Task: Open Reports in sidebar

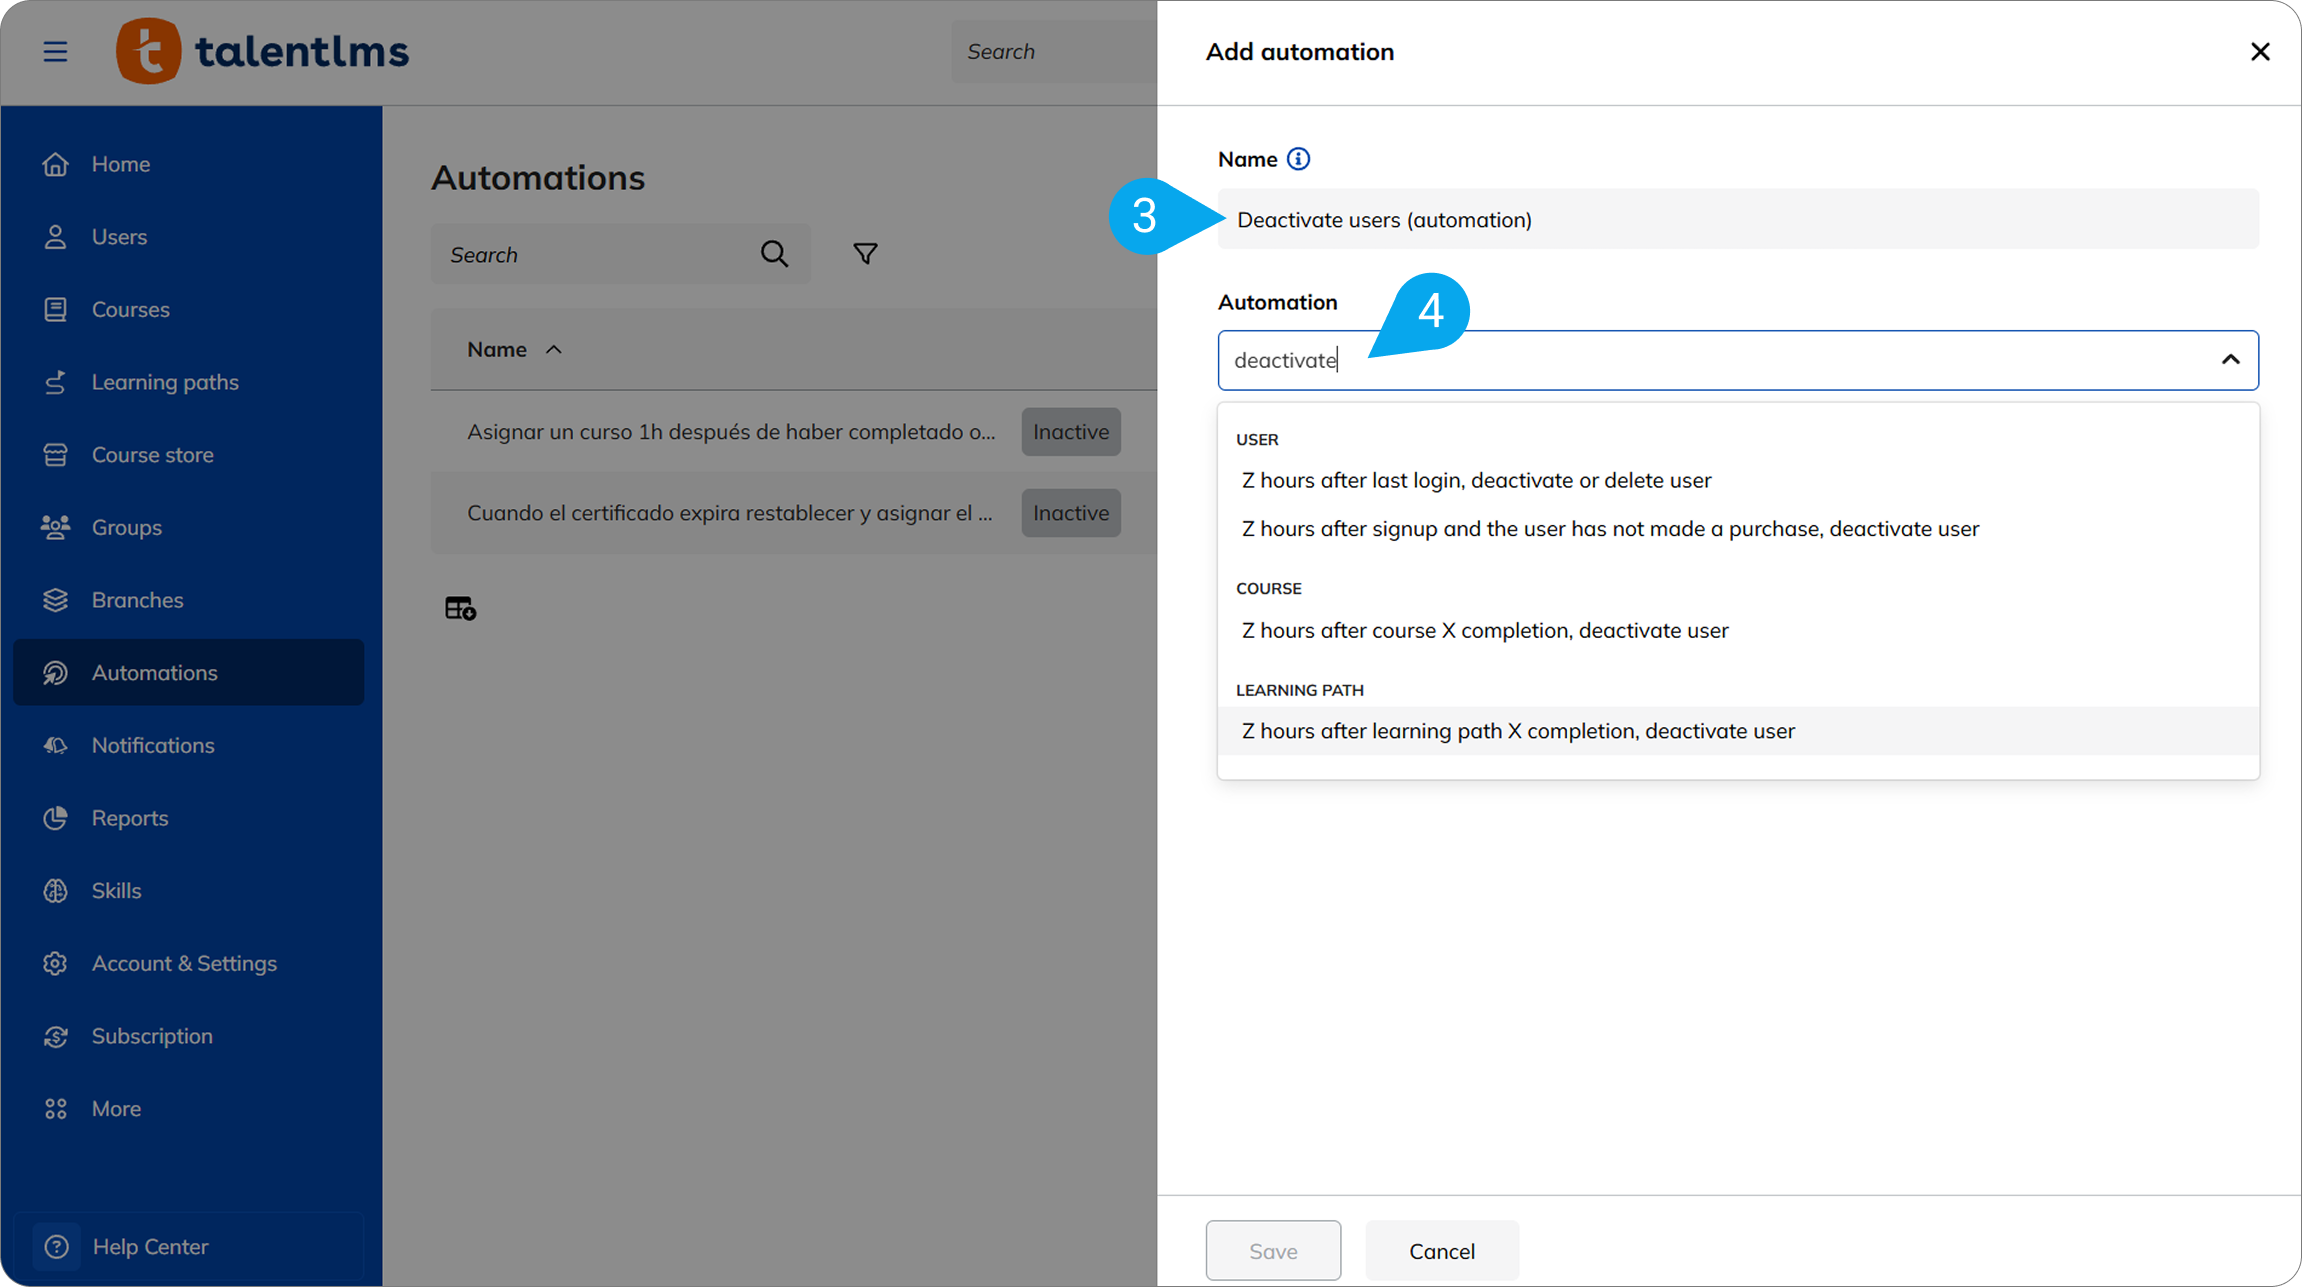Action: coord(189,818)
